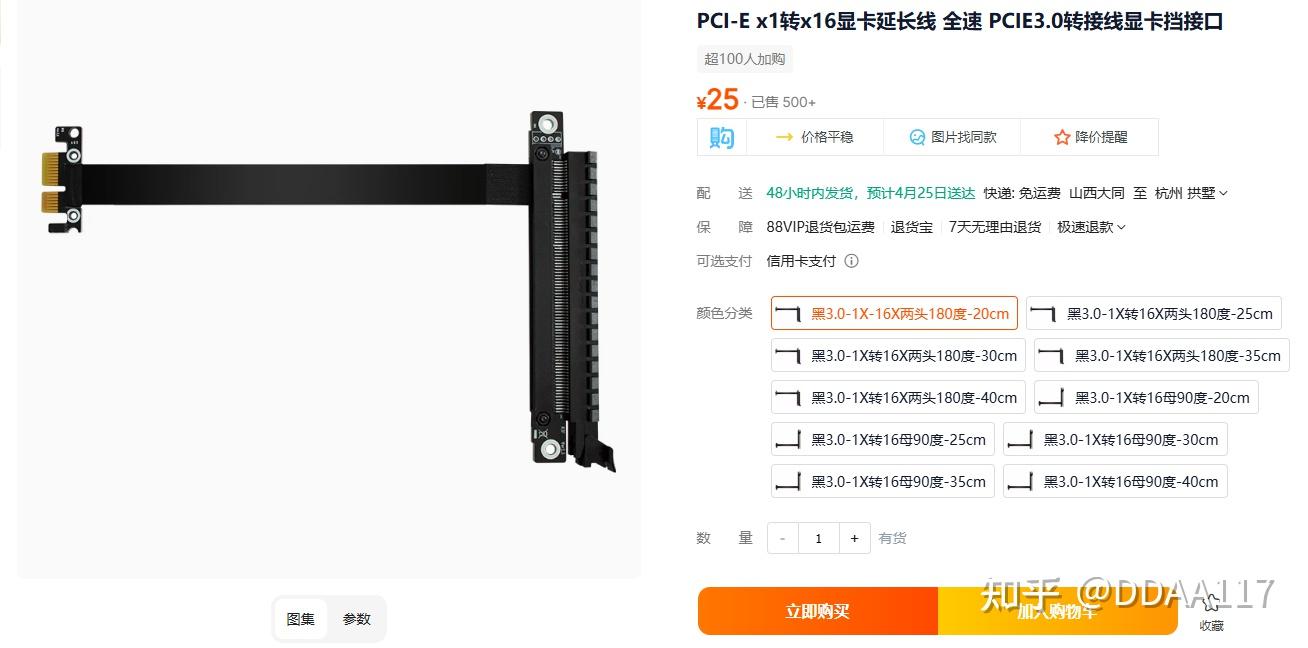Select 黑3.0-1X转16X两头180度-30cm variant
The height and width of the screenshot is (648, 1308).
(898, 355)
